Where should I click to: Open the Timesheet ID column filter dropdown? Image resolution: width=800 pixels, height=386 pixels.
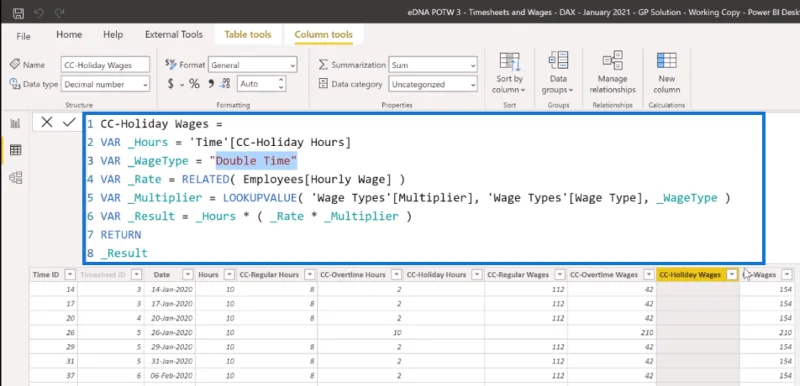pos(136,275)
